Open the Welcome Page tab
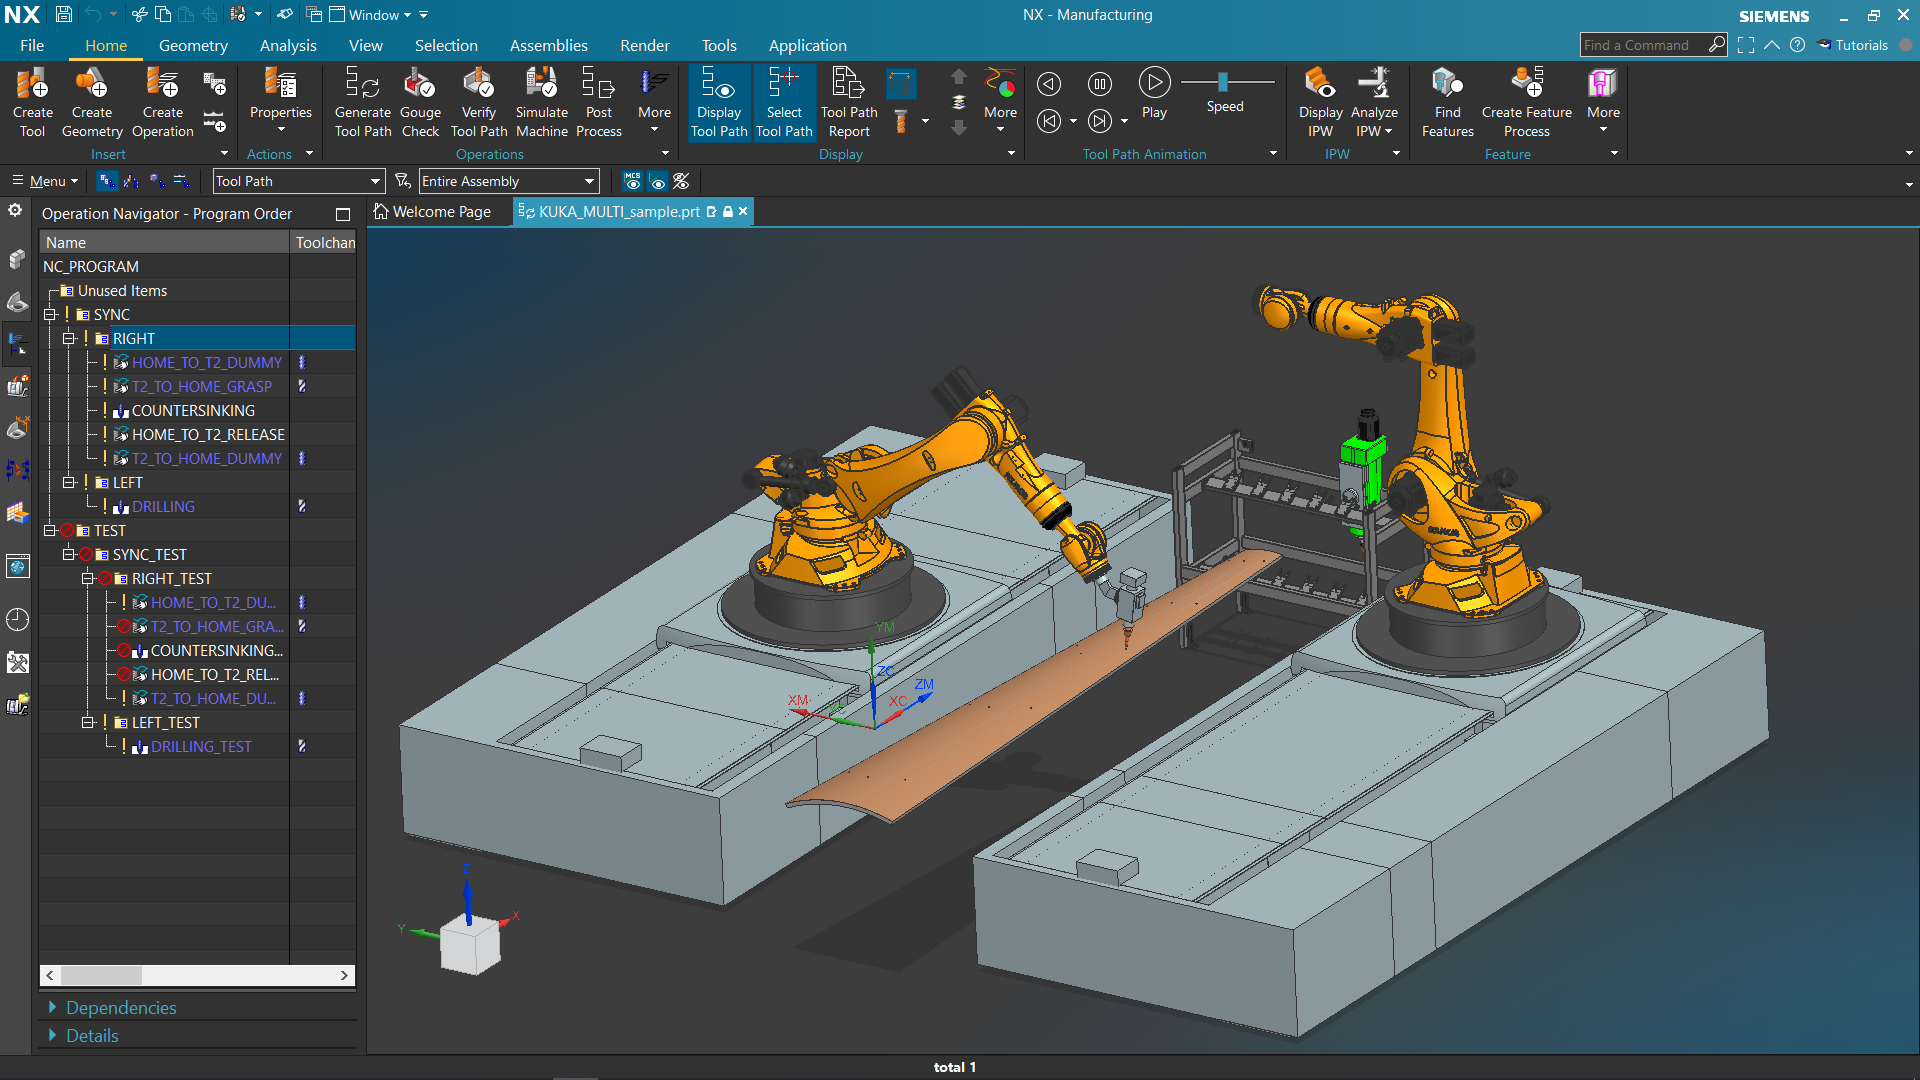This screenshot has height=1080, width=1920. click(433, 212)
